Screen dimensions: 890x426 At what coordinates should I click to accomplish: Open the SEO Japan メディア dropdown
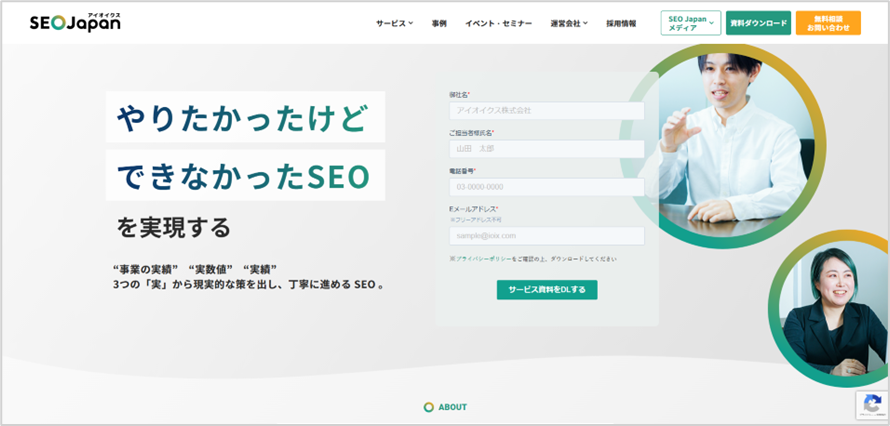690,23
